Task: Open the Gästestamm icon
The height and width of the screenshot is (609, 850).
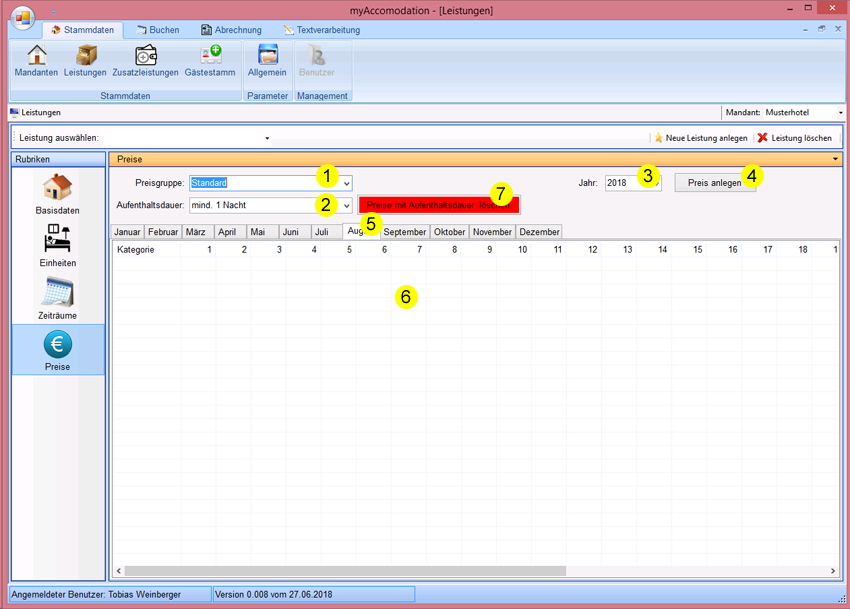Action: point(210,61)
